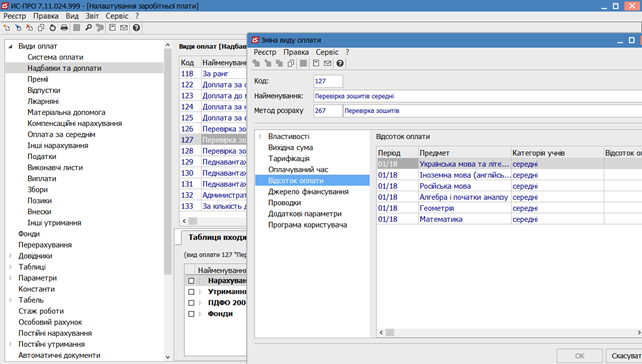Click the gray square icon in dialog toolbar
This screenshot has width=642, height=364.
pos(303,63)
